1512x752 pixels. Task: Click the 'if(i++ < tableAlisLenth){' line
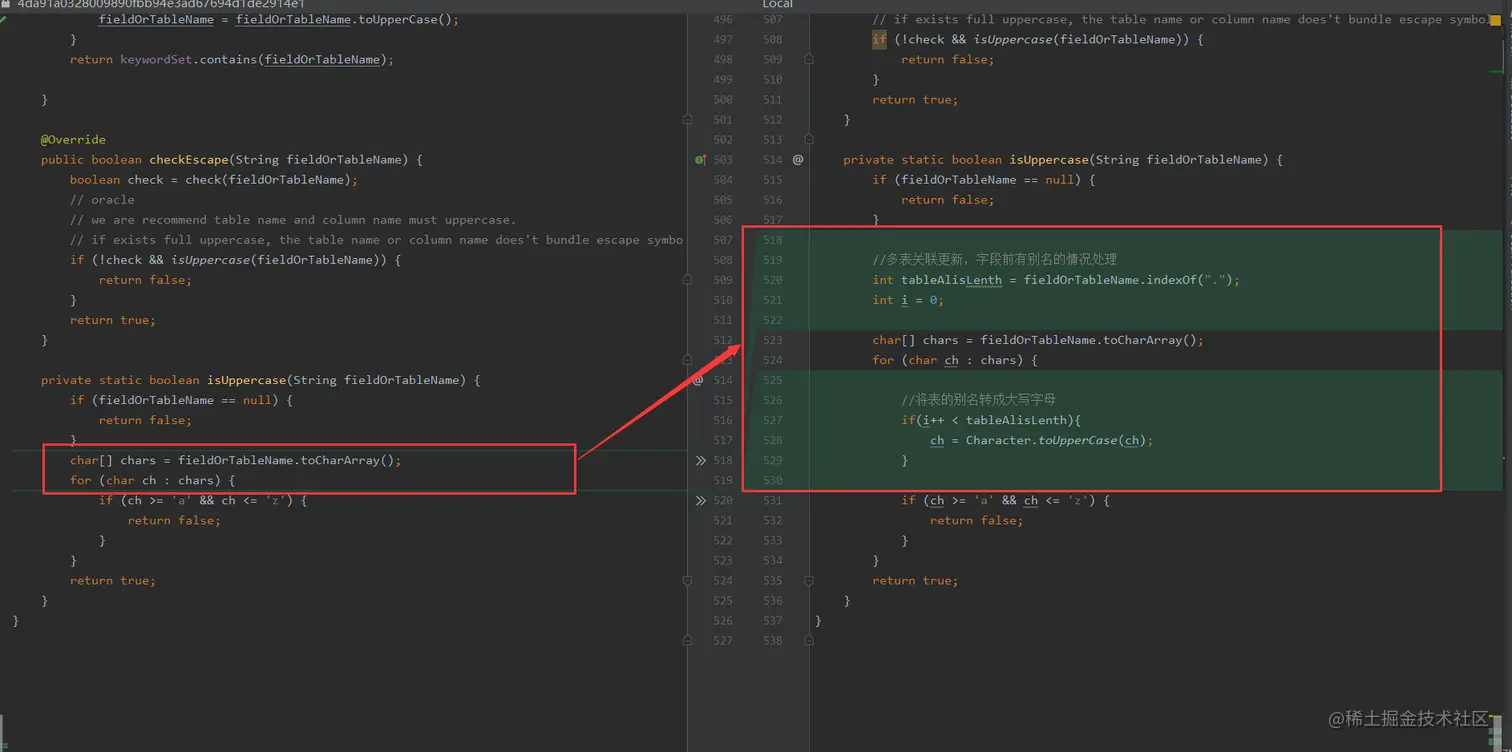click(991, 420)
